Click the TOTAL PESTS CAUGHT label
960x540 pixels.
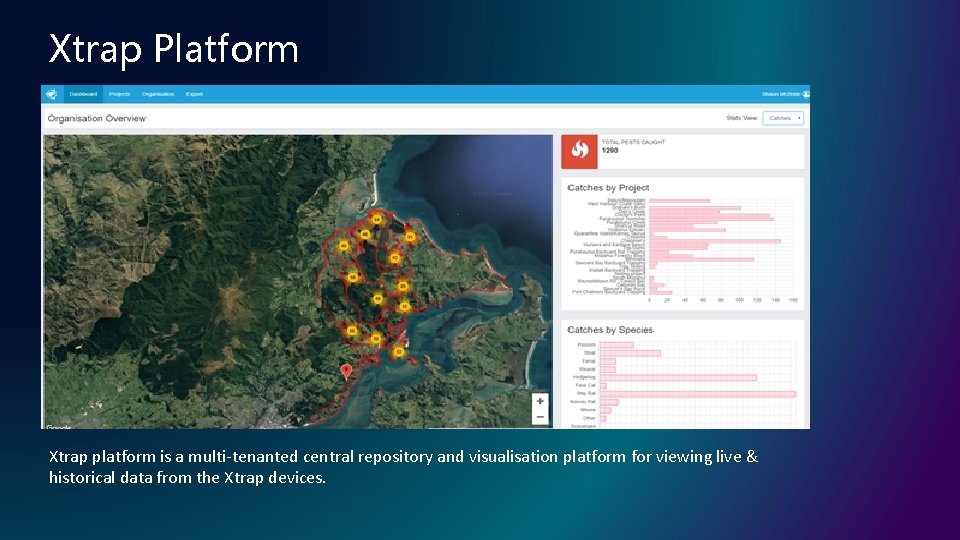(x=633, y=142)
